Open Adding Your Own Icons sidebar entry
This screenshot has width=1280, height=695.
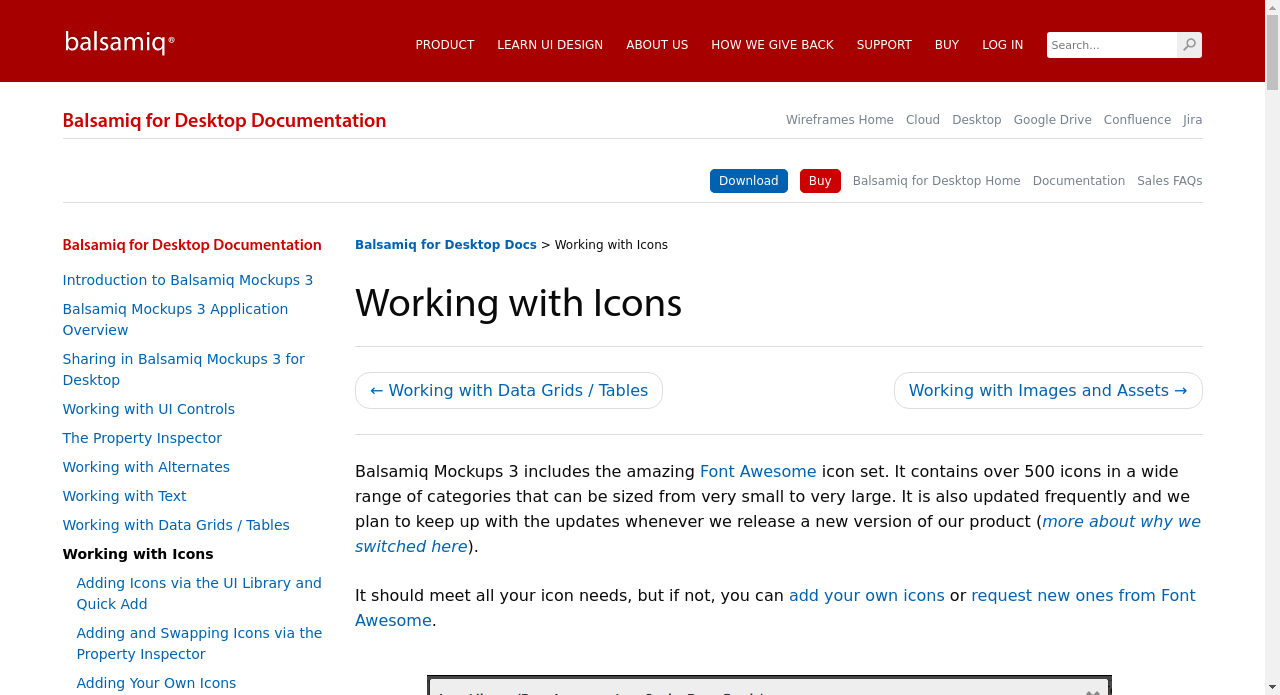tap(156, 682)
